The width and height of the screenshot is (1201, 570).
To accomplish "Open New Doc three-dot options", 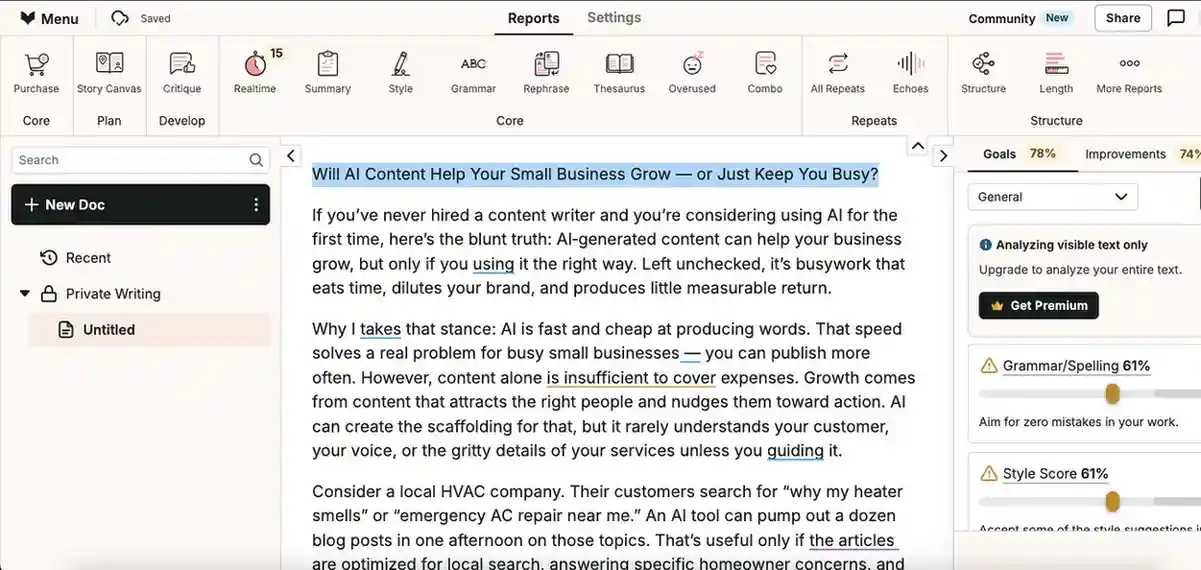I will pyautogui.click(x=256, y=204).
